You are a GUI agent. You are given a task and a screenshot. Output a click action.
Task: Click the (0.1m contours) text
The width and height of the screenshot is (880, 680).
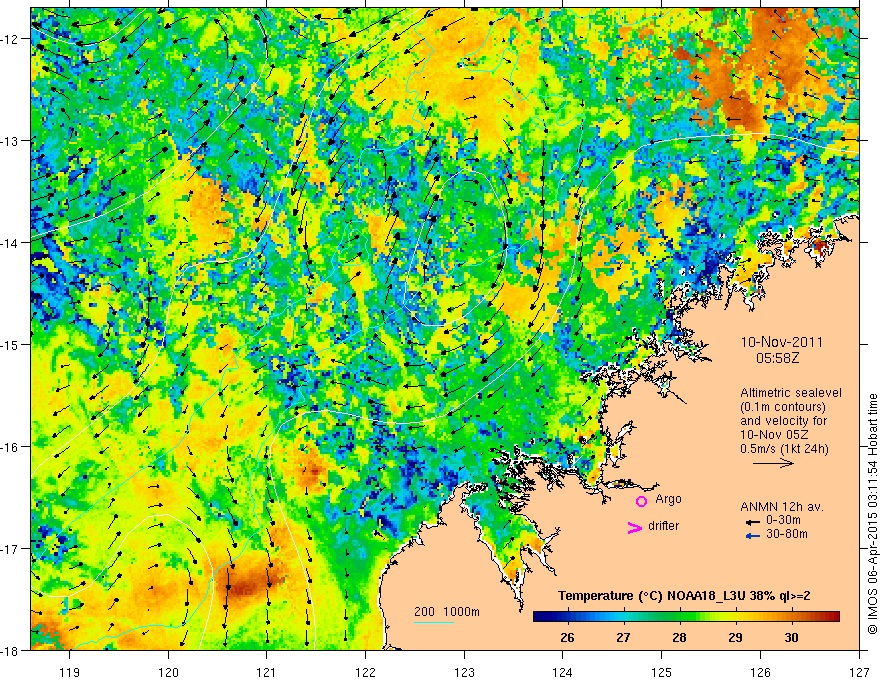coord(783,407)
